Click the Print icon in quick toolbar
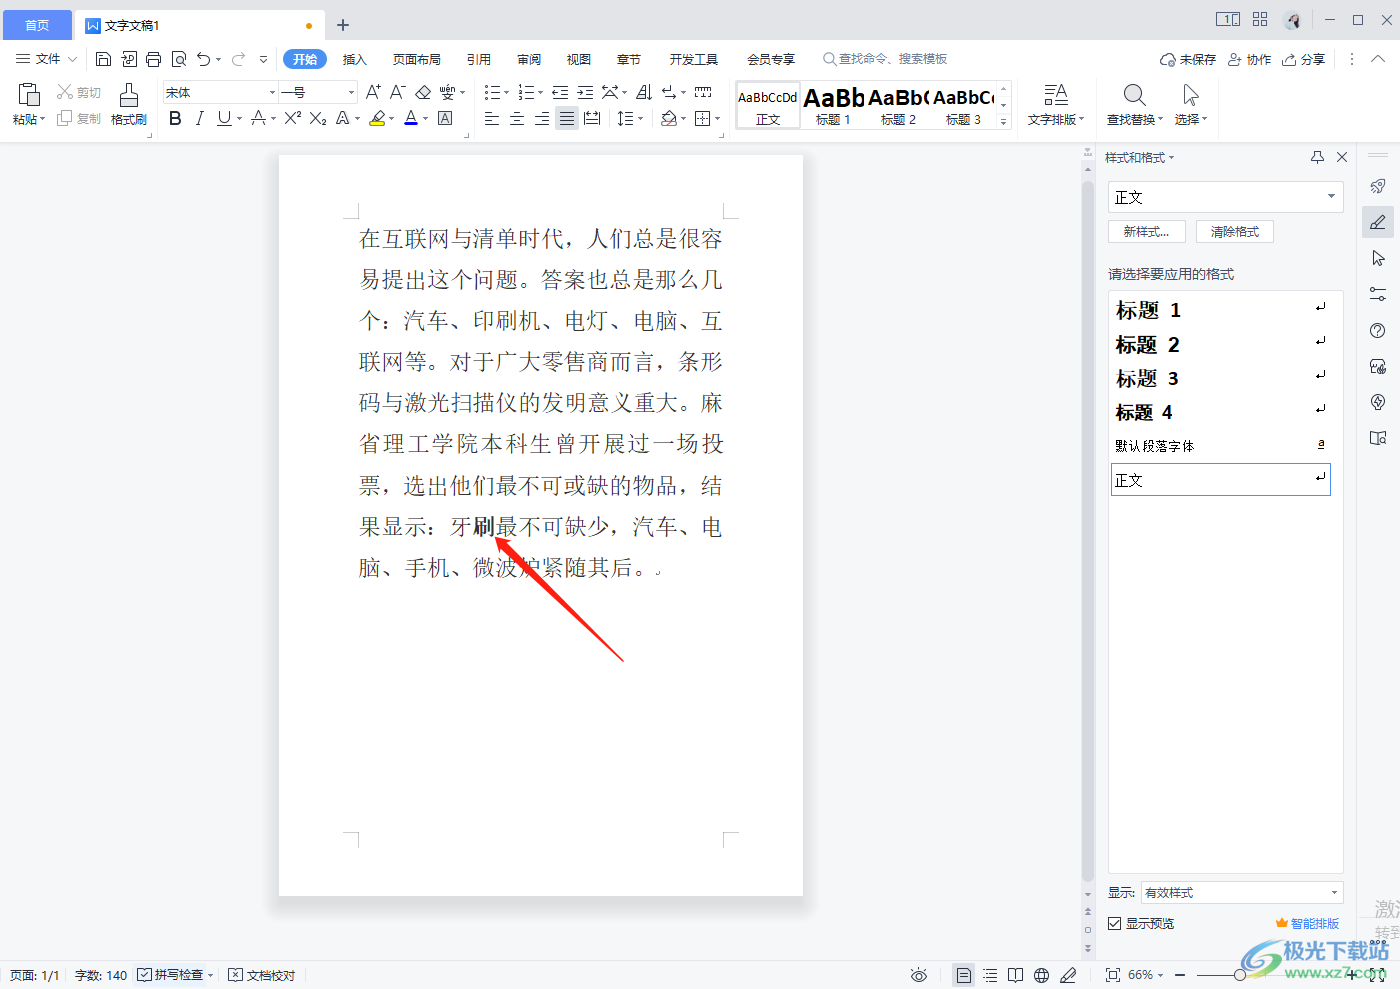 click(x=153, y=59)
